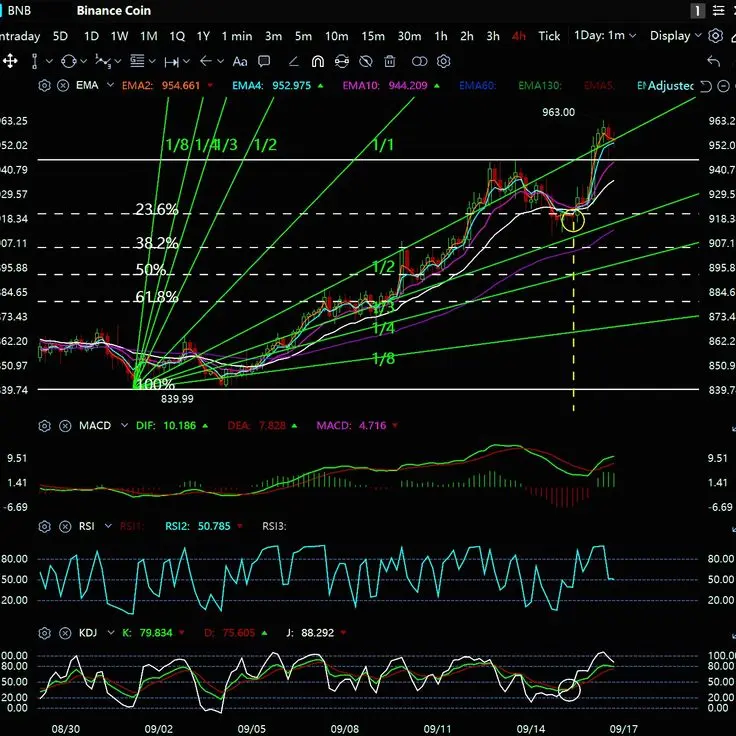The height and width of the screenshot is (736, 736).
Task: Open the 1Day: 1m dropdown
Action: [605, 36]
